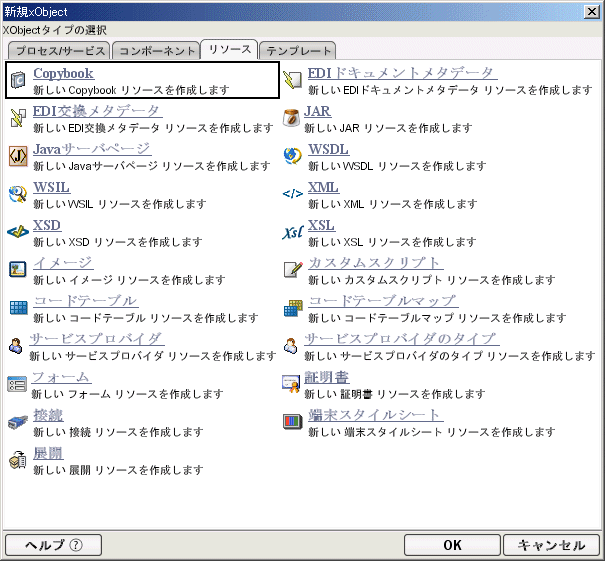
Task: Close the 新規xObject dialog
Action: click(592, 12)
